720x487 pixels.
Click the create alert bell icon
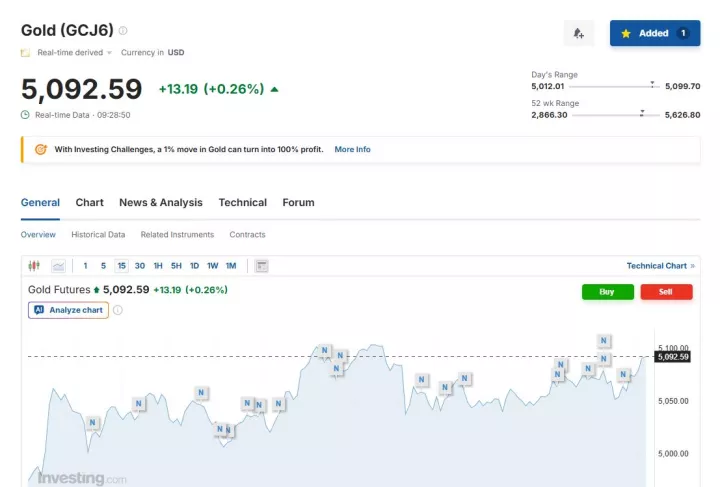pyautogui.click(x=578, y=33)
